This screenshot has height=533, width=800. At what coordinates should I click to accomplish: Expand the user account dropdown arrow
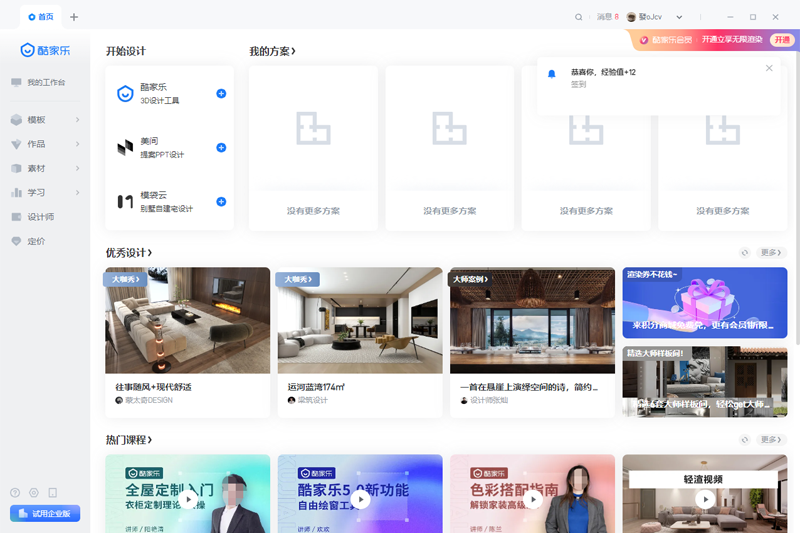pos(679,17)
